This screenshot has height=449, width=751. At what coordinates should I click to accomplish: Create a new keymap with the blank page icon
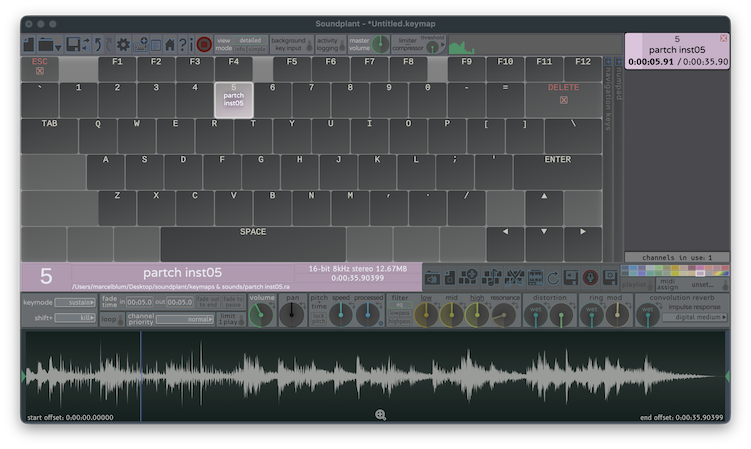[29, 45]
